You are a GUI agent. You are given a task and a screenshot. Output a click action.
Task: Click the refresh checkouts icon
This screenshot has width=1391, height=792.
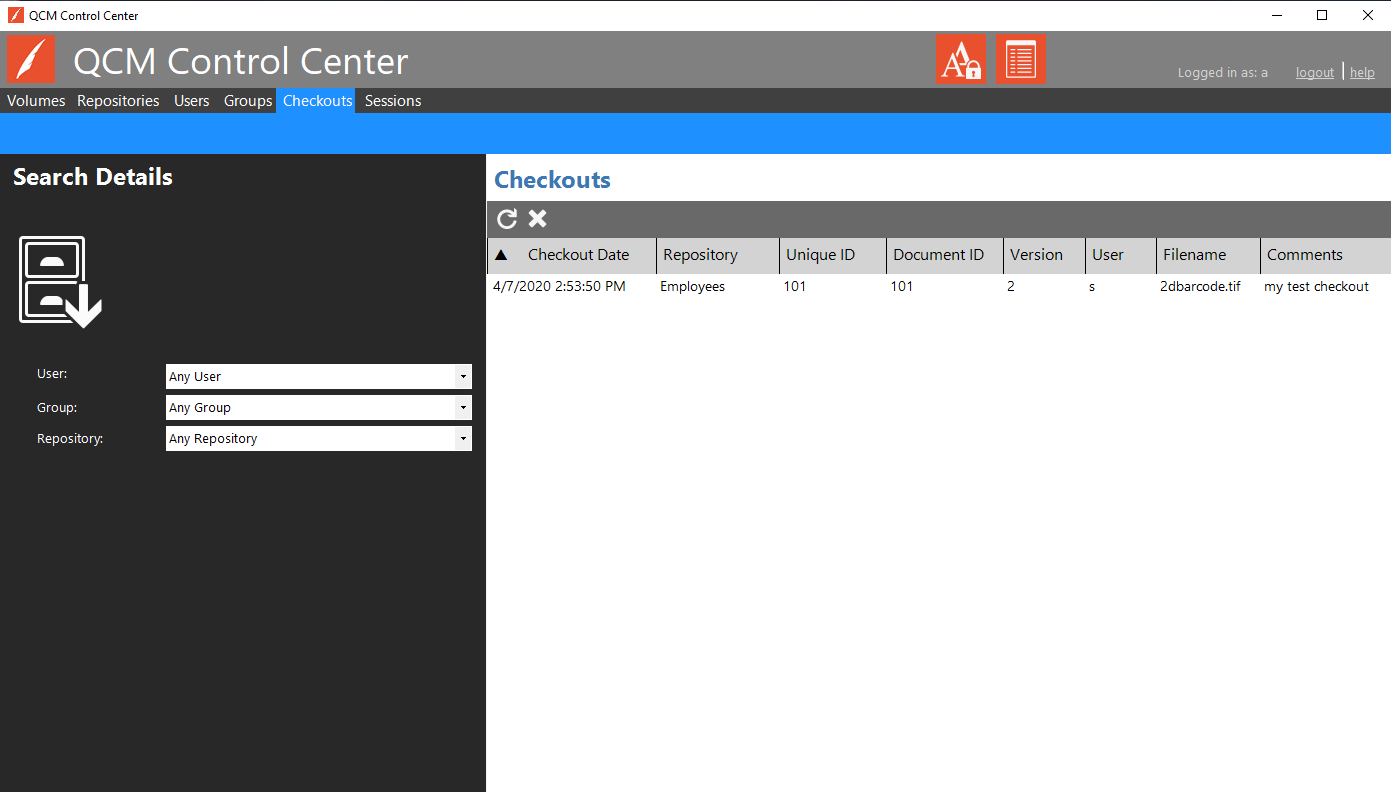click(507, 219)
